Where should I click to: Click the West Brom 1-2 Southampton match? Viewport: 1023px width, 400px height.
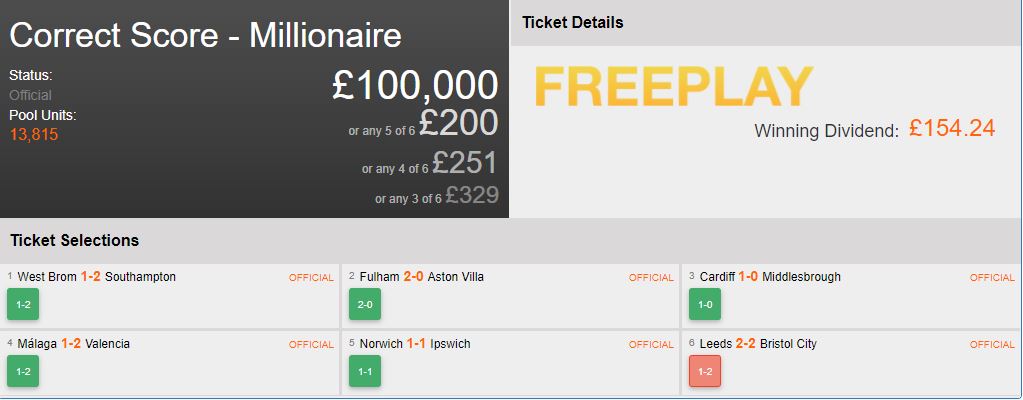pyautogui.click(x=97, y=277)
